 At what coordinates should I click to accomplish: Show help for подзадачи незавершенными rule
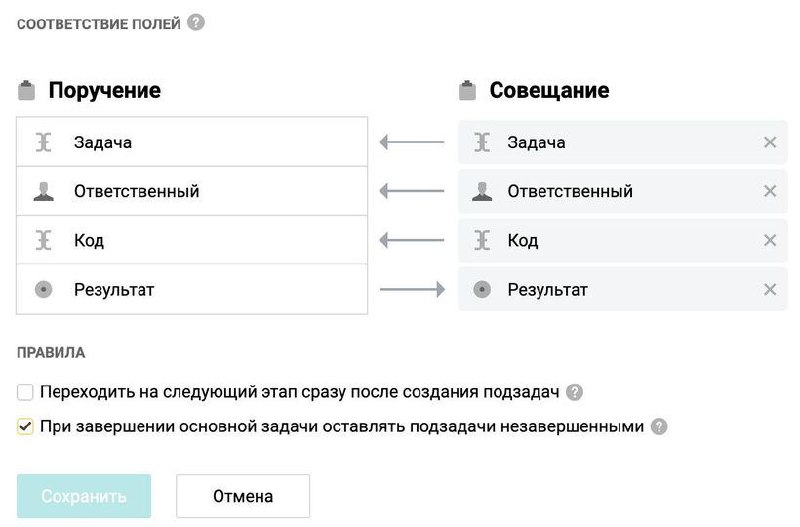(659, 427)
